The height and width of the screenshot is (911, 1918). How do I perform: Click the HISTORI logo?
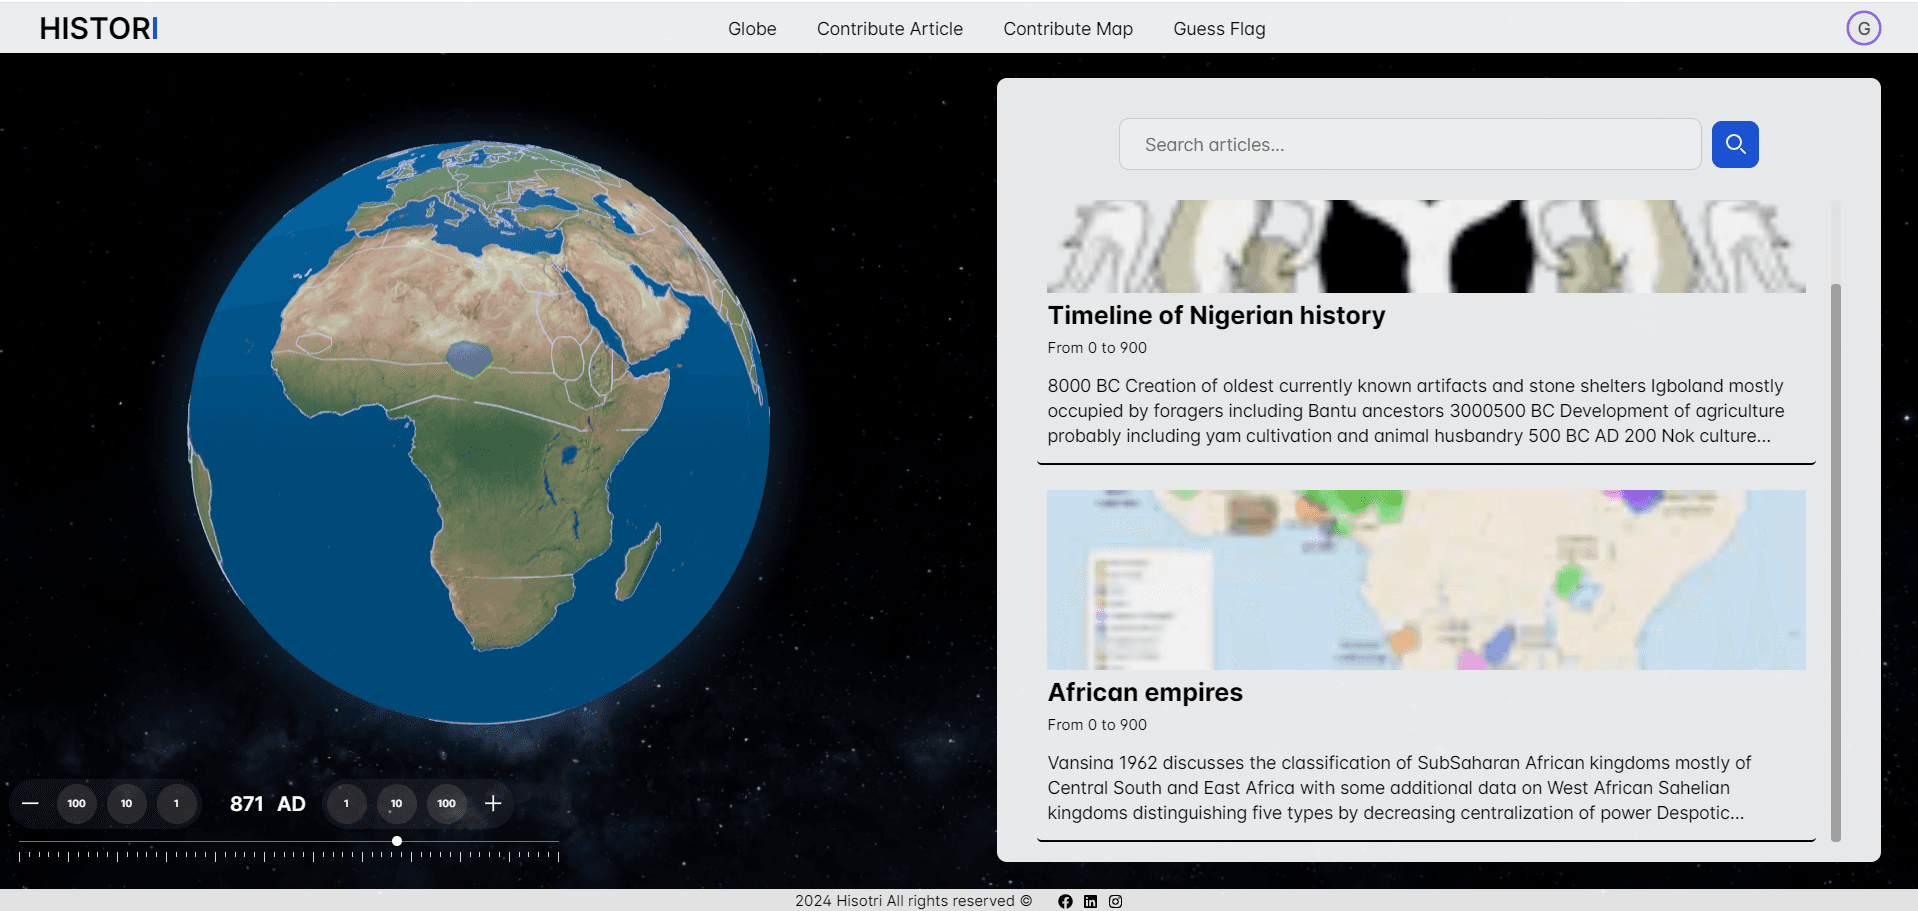(99, 28)
